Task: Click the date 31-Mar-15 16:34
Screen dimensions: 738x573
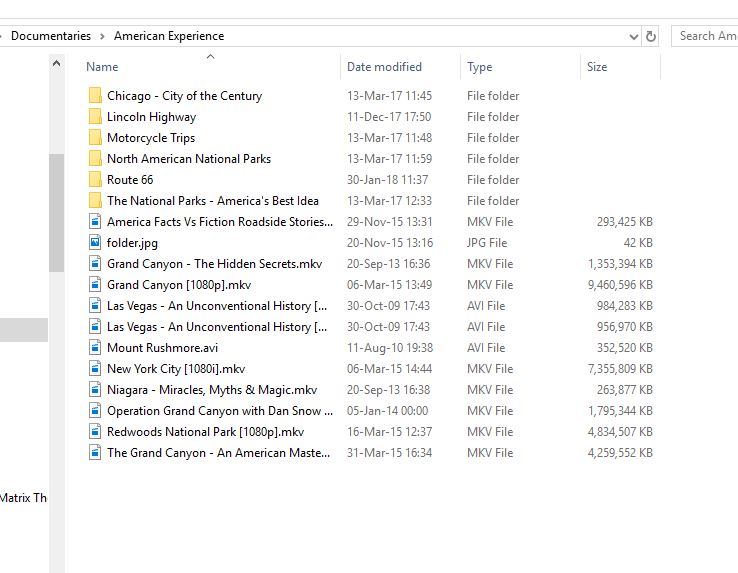Action: tap(389, 452)
